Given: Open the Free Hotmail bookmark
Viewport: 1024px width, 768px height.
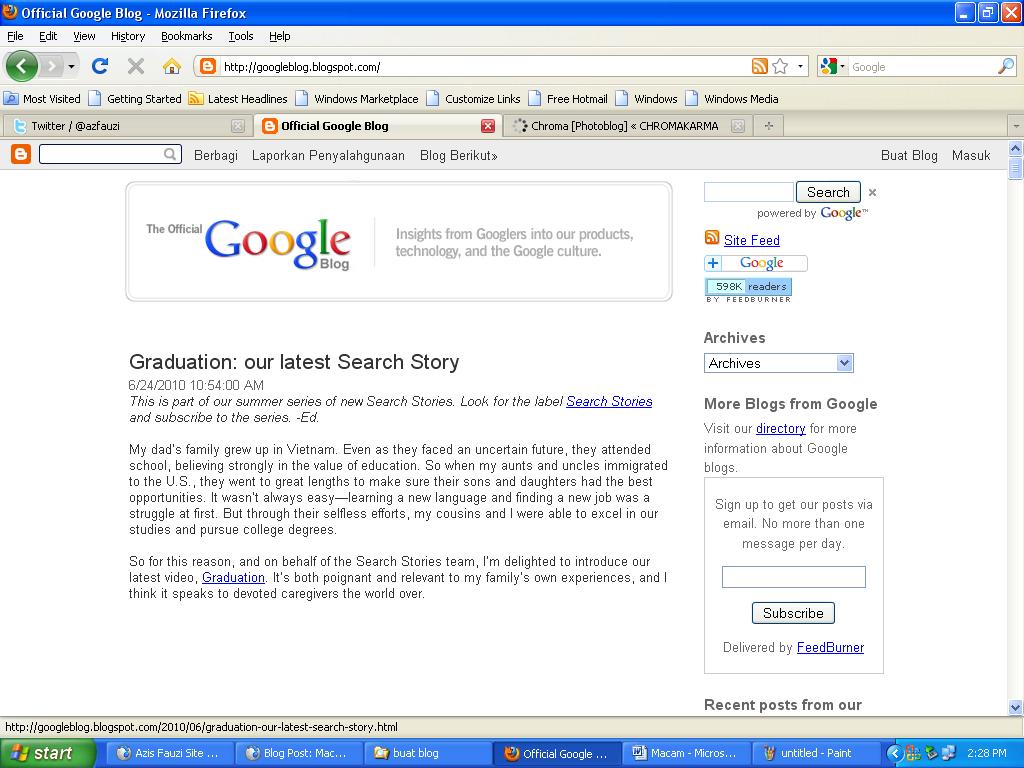Looking at the screenshot, I should coord(568,99).
